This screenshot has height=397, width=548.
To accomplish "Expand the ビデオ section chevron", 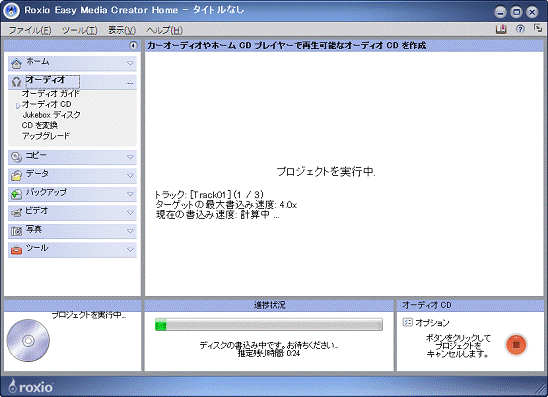I will click(130, 212).
